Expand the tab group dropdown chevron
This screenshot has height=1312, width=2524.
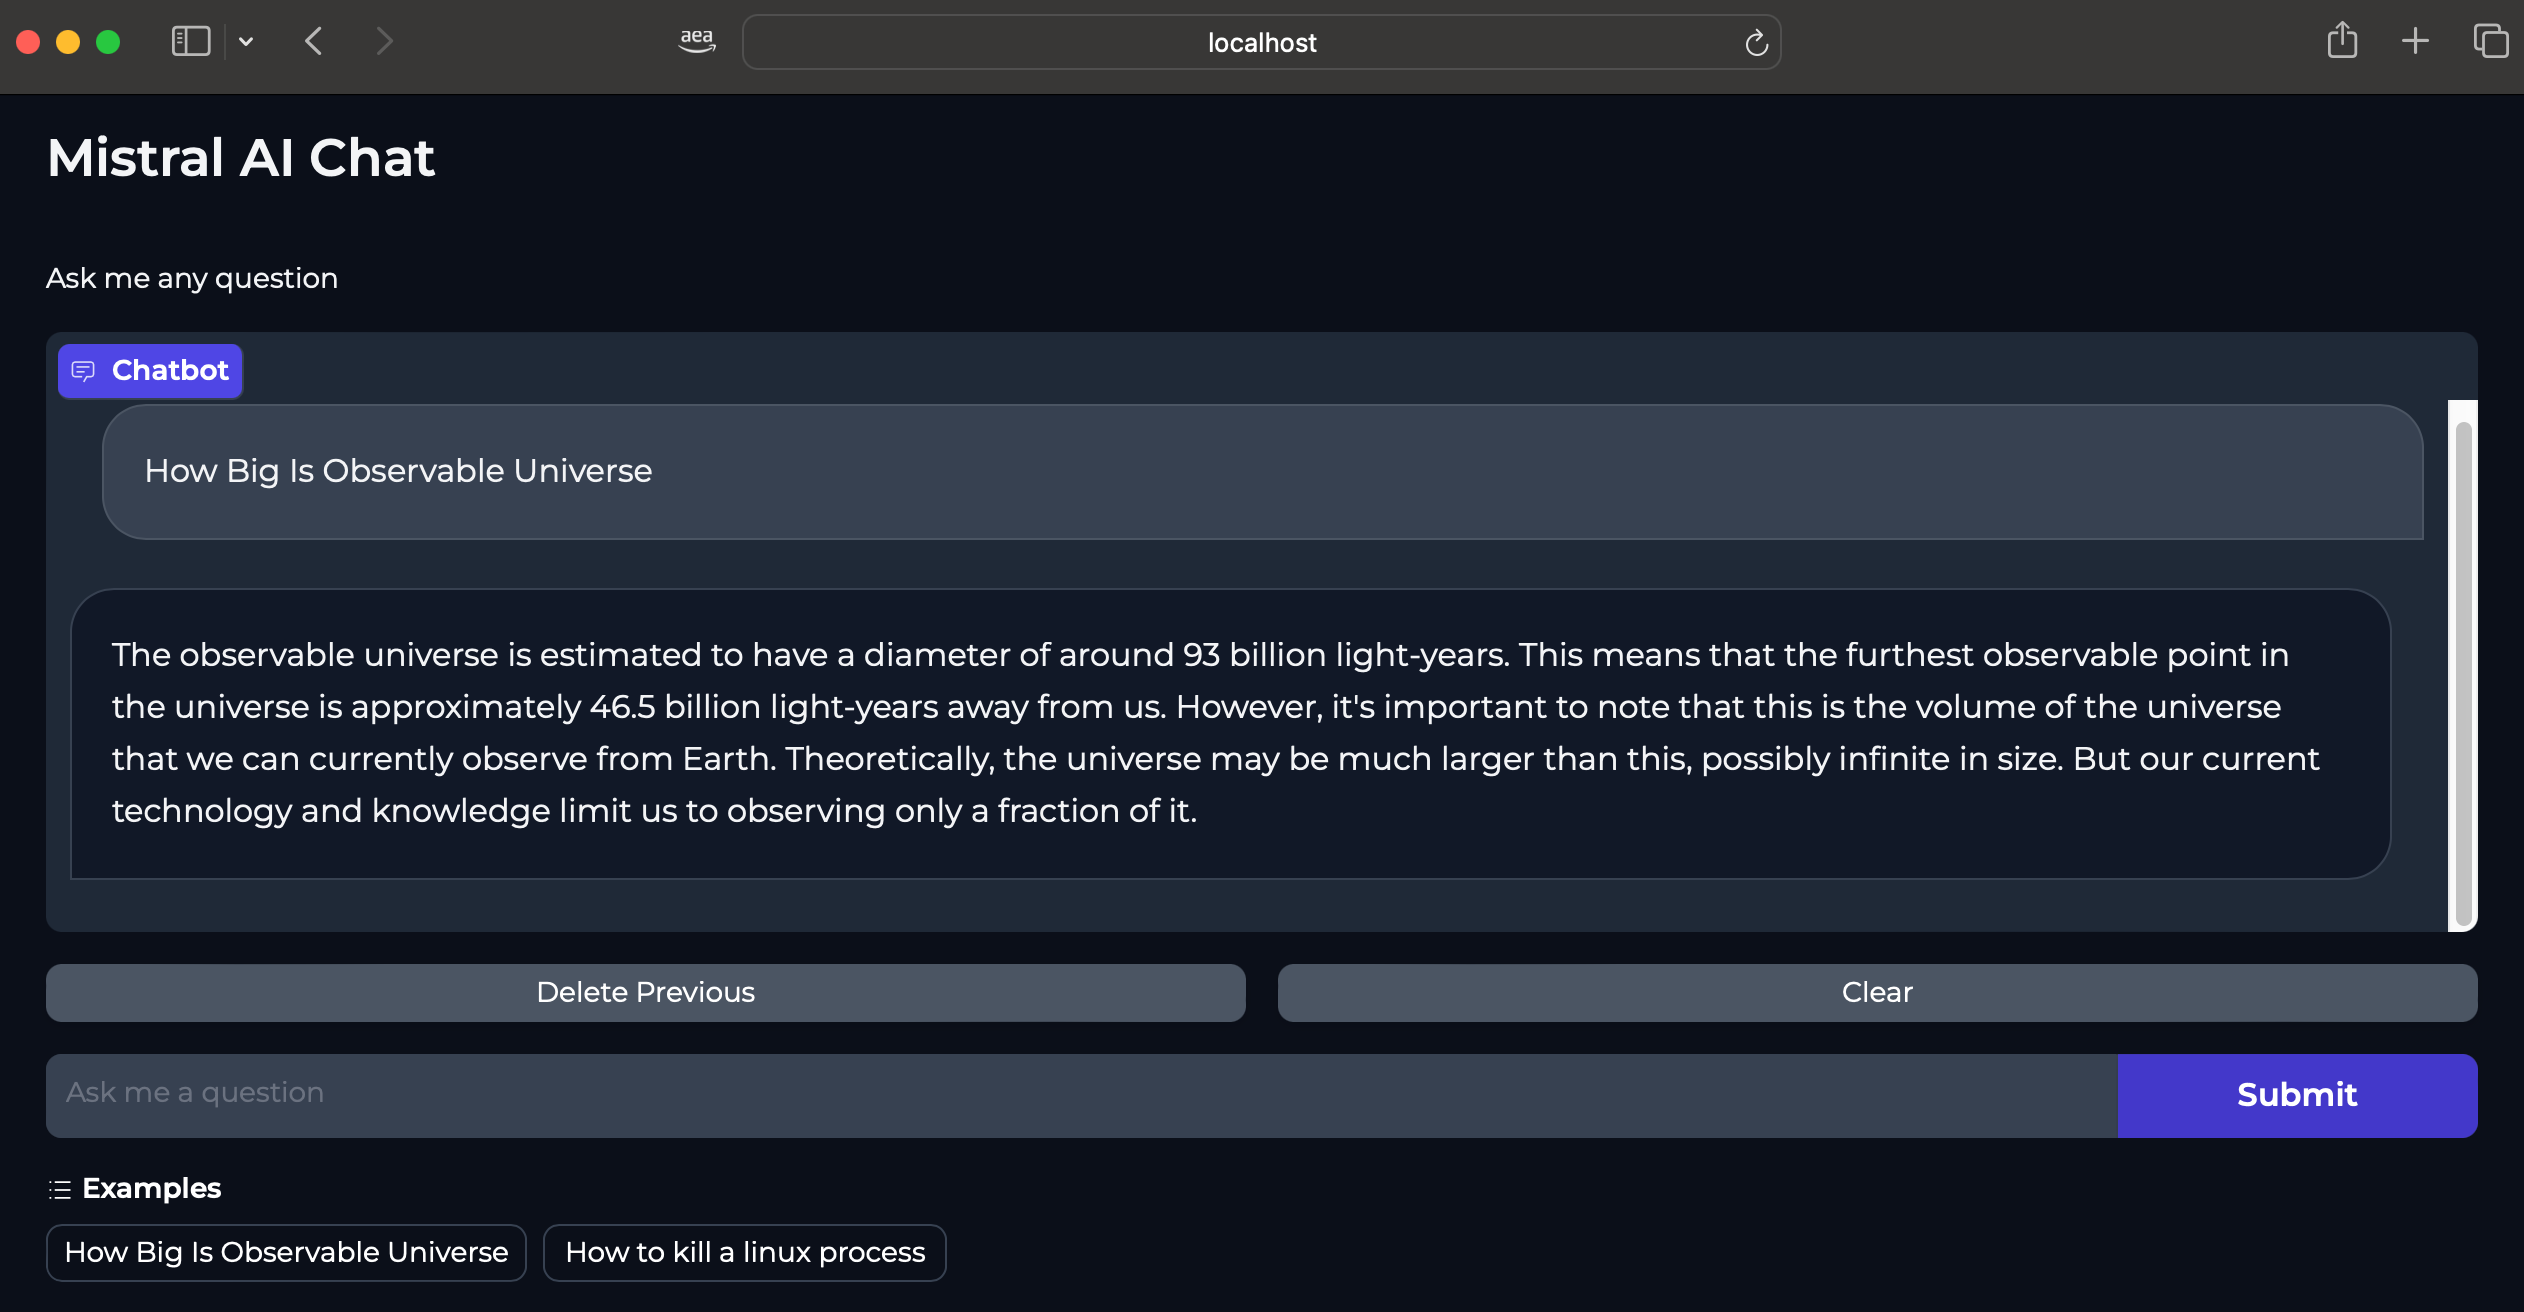click(x=246, y=42)
